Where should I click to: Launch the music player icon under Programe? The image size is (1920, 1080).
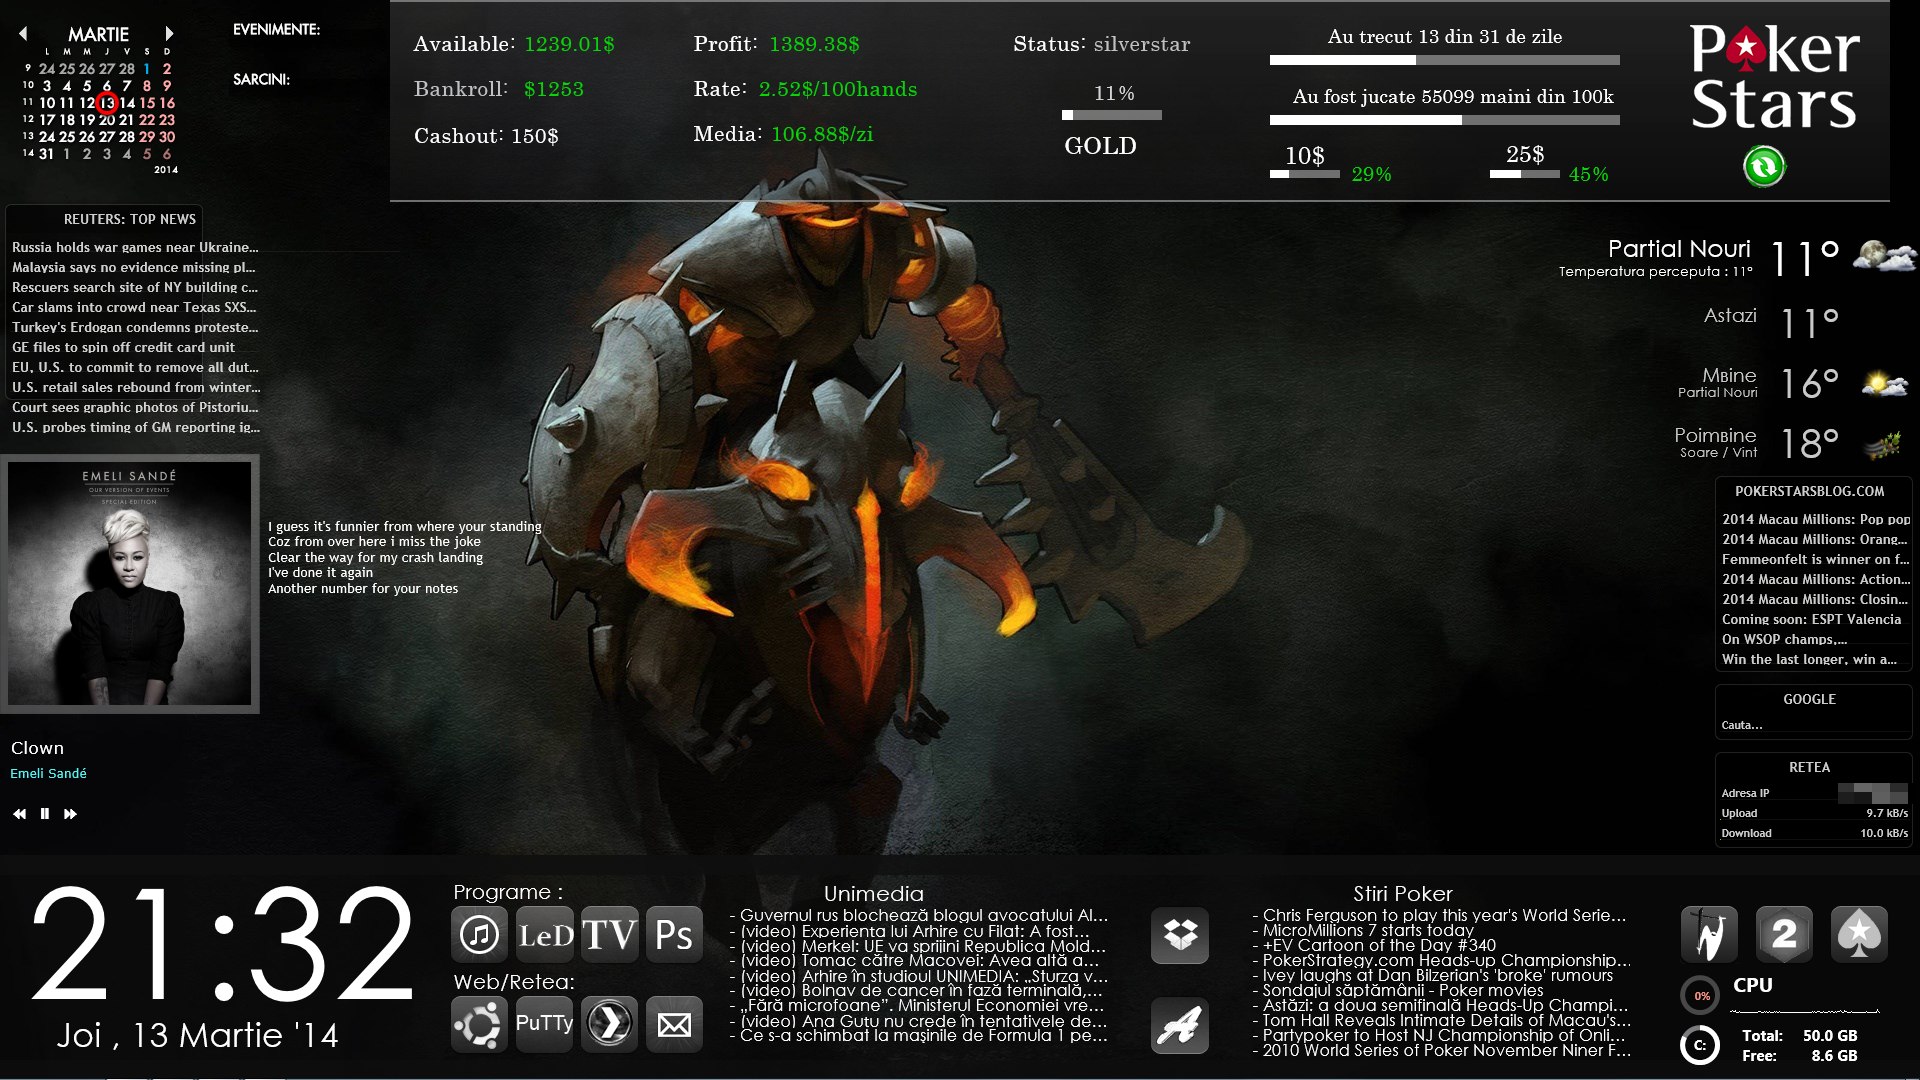pyautogui.click(x=479, y=935)
